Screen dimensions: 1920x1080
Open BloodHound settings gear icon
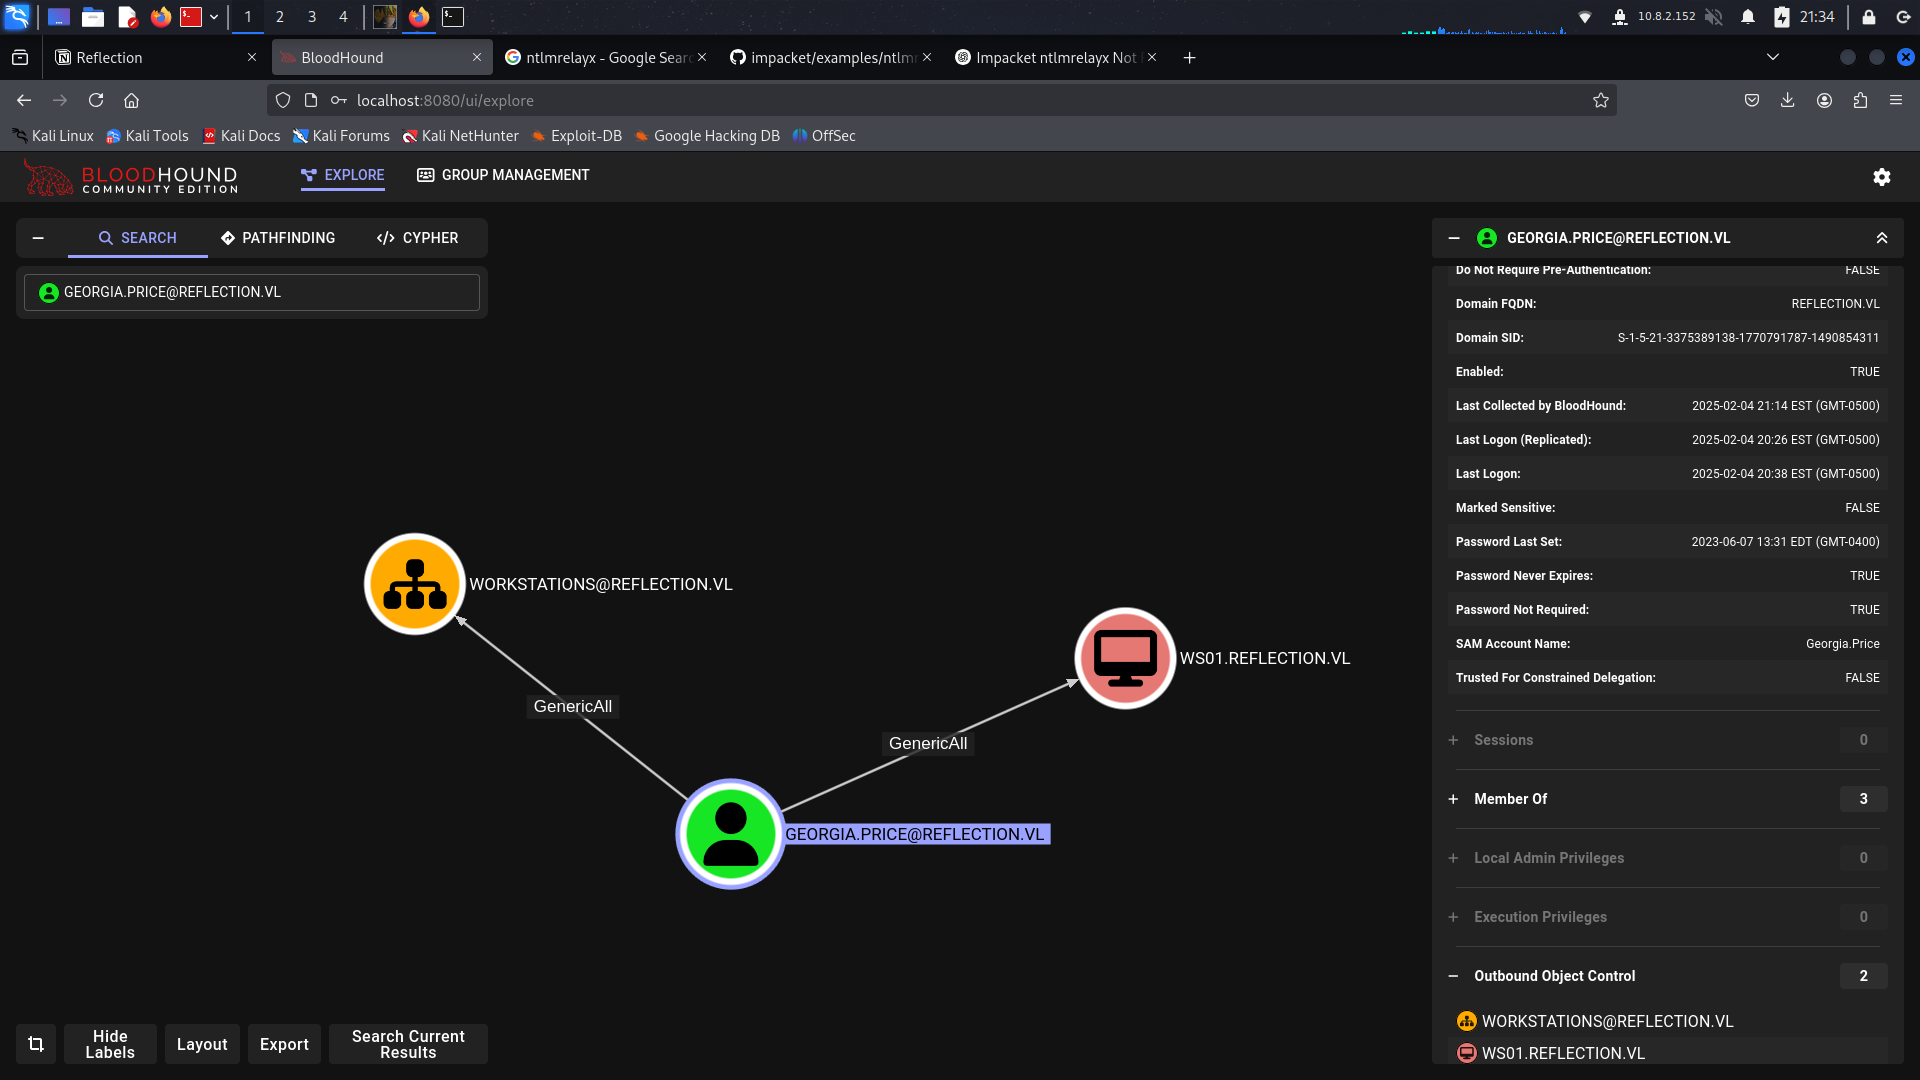[1881, 177]
